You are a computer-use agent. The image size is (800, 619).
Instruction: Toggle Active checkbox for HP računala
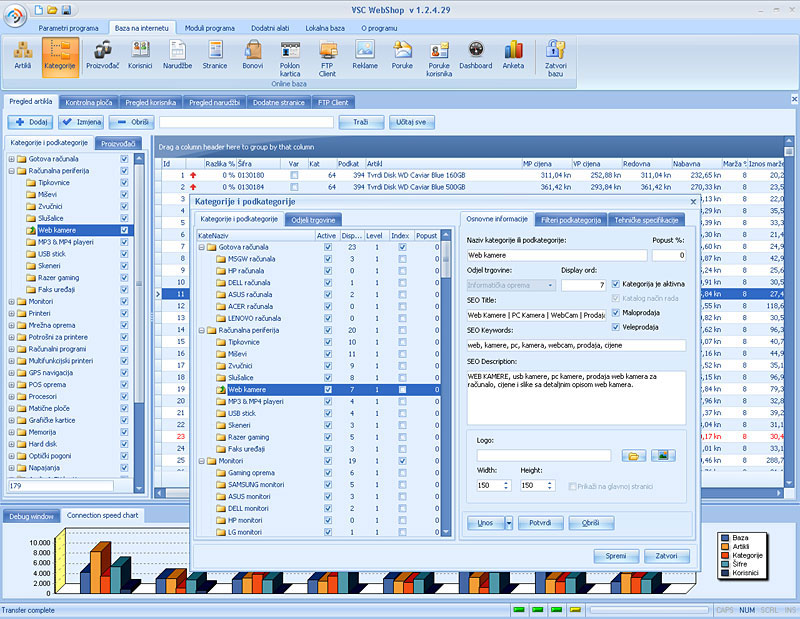(328, 271)
